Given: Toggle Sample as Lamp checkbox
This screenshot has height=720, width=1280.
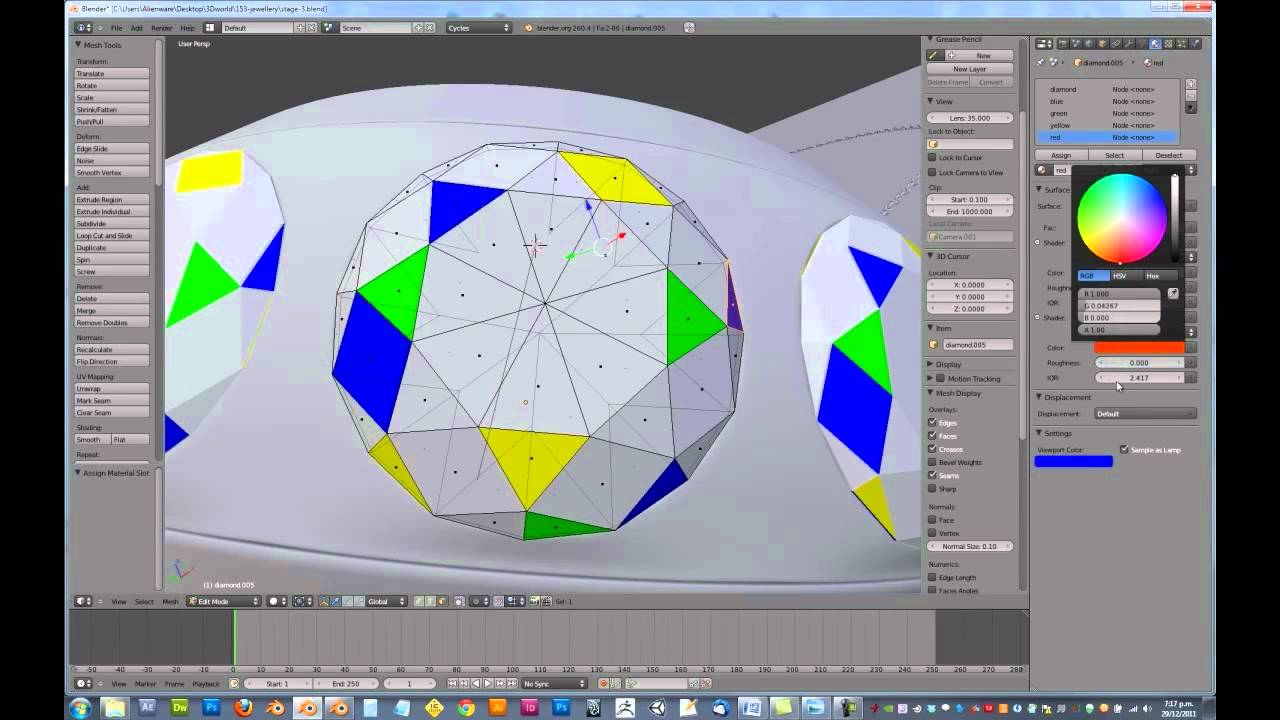Looking at the screenshot, I should (1124, 449).
